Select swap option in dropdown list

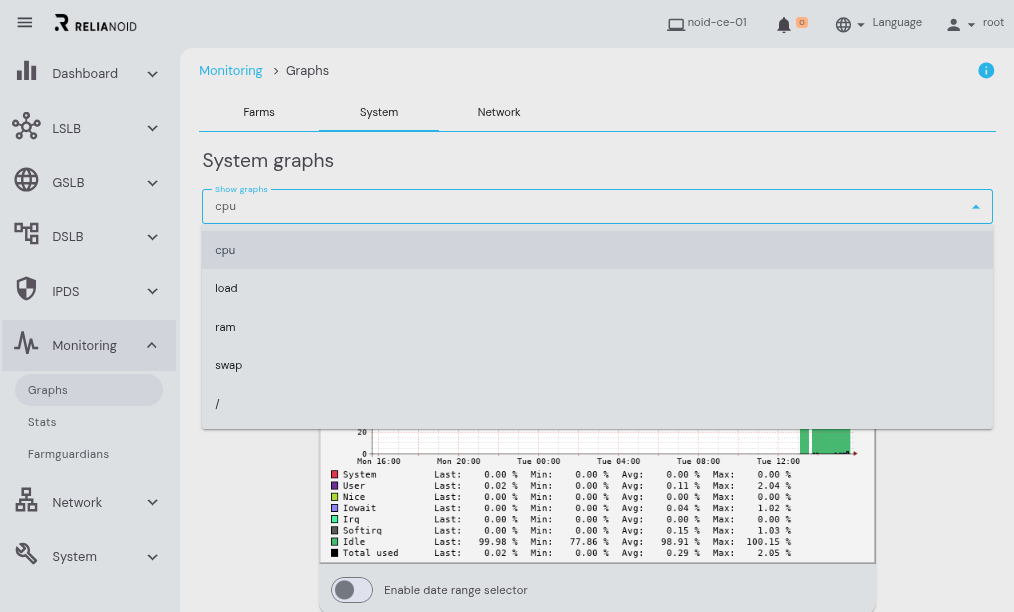tap(597, 365)
